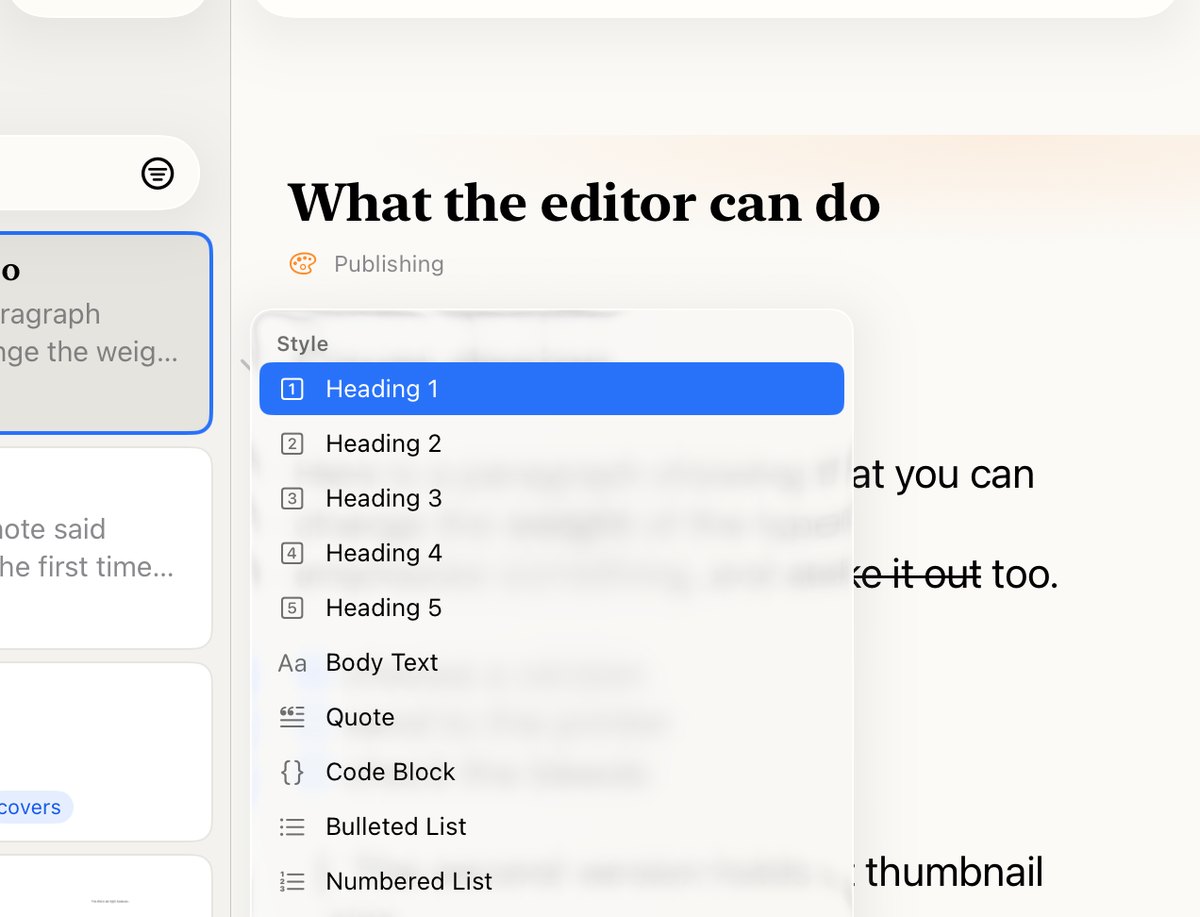Select the Heading 2 style
This screenshot has width=1200, height=917.
point(552,444)
